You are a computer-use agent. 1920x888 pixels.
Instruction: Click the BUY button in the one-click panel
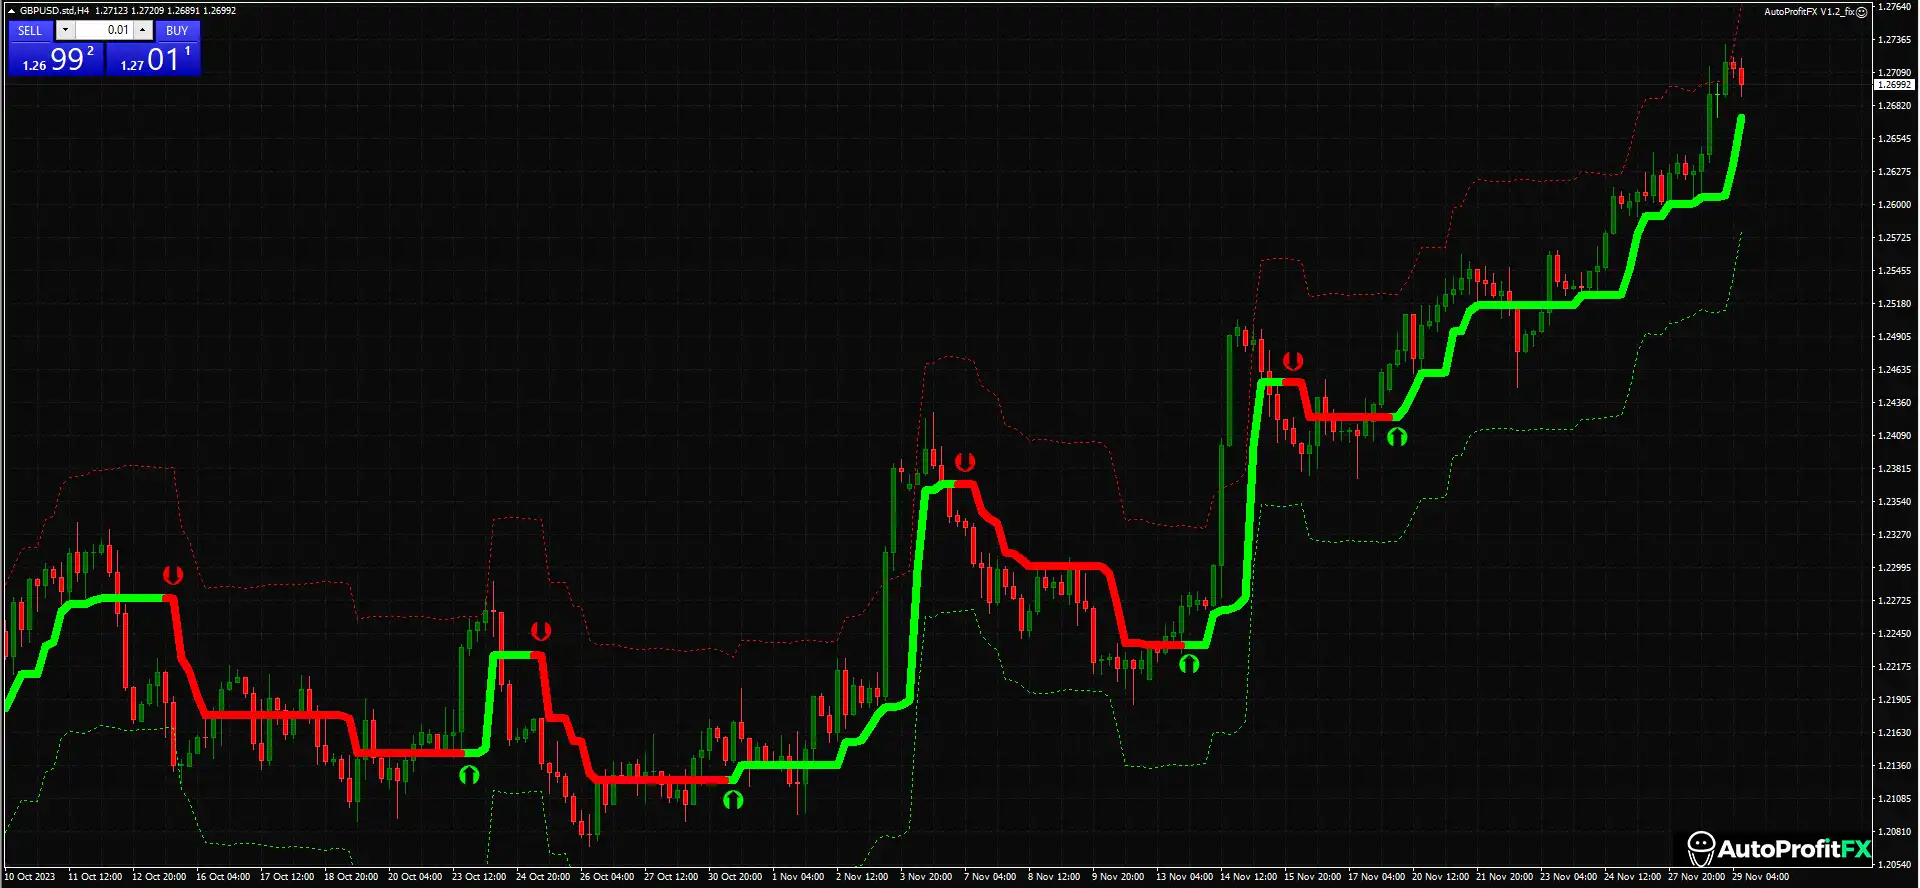177,30
